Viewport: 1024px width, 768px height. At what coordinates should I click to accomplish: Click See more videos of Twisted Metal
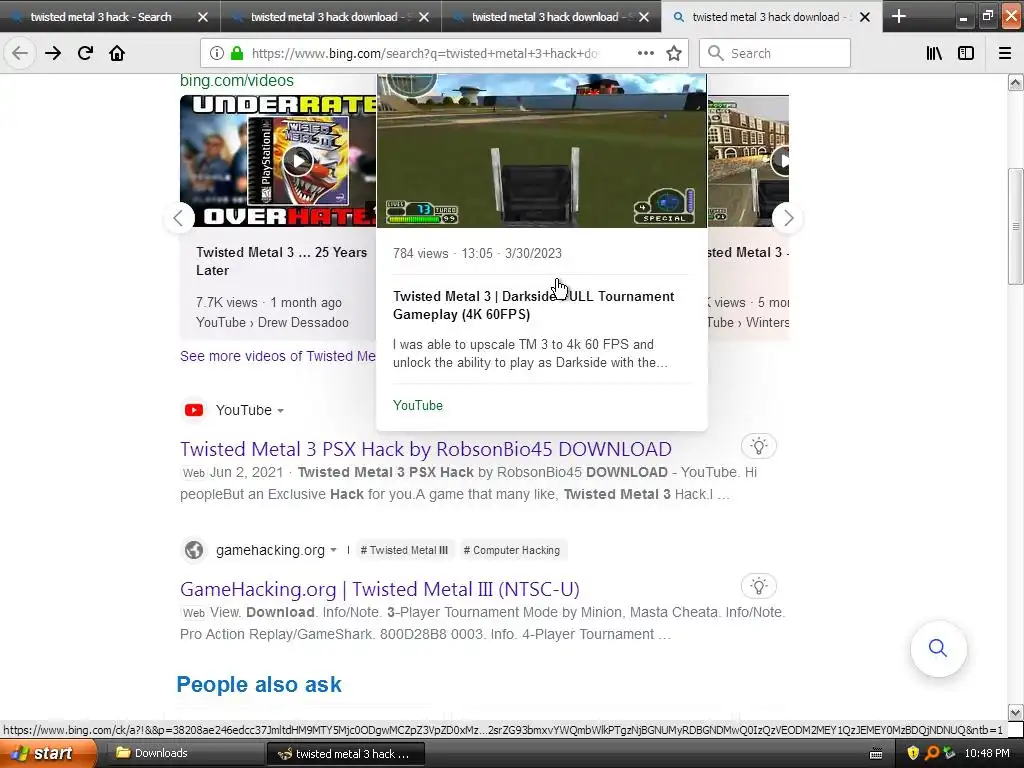click(x=278, y=356)
